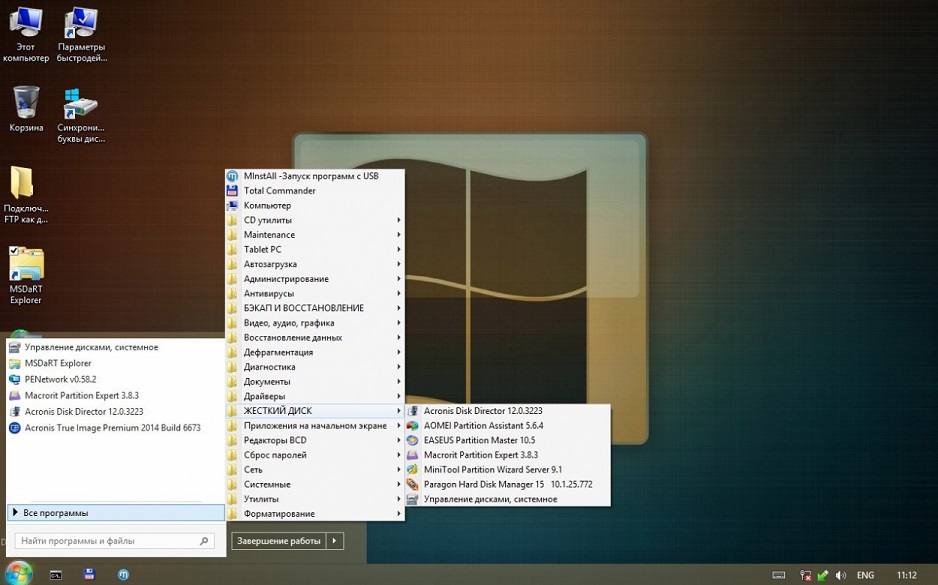Open the 11:12 taskbar clock

click(906, 575)
